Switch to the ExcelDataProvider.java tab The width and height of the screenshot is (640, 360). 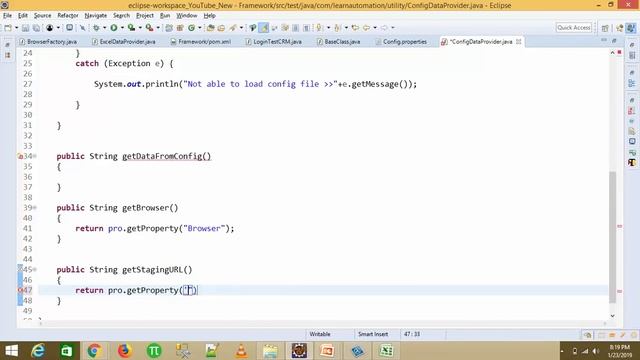124,42
